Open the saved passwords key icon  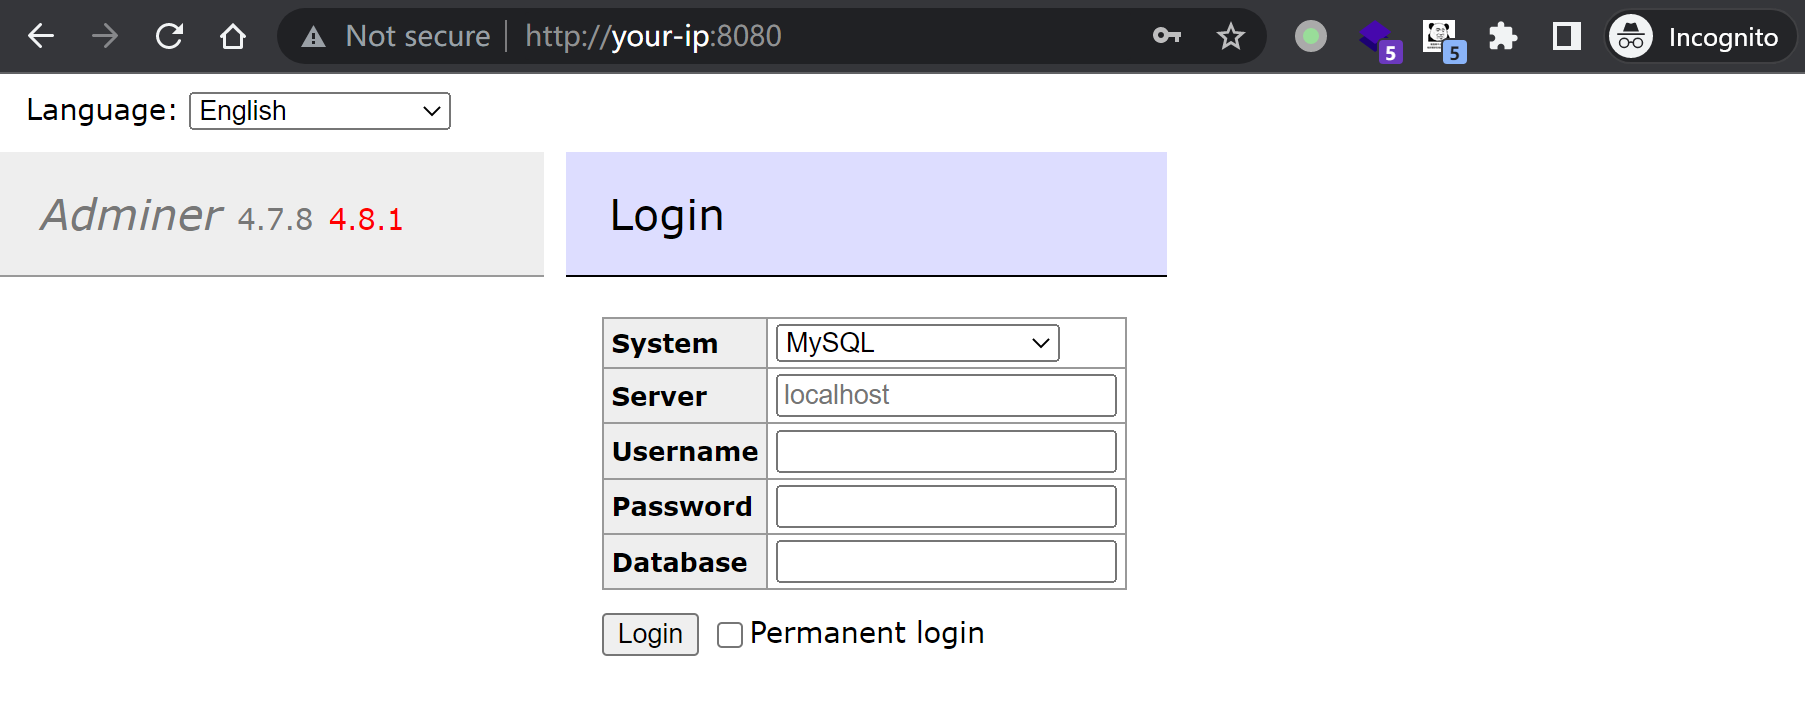point(1166,37)
